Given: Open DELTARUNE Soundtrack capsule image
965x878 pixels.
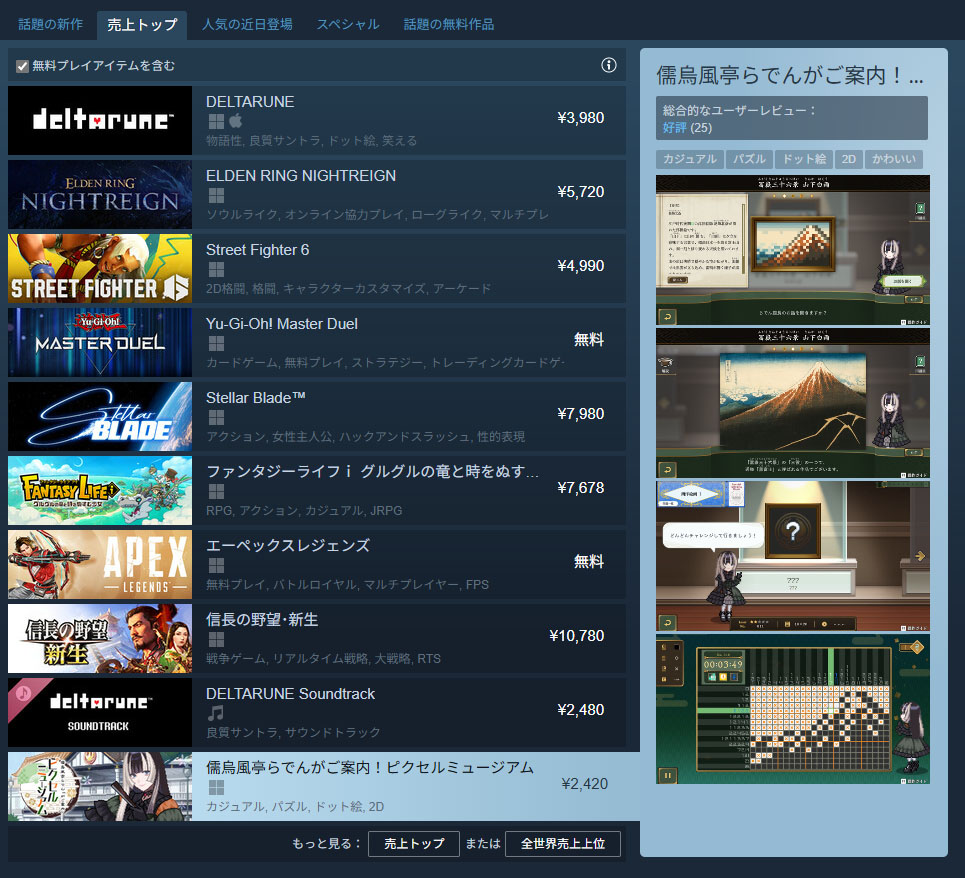Looking at the screenshot, I should tap(100, 712).
